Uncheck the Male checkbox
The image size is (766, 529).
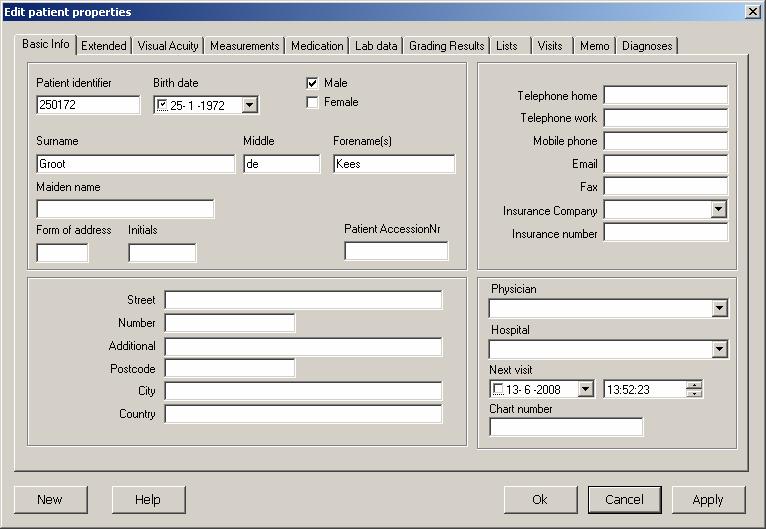[312, 83]
